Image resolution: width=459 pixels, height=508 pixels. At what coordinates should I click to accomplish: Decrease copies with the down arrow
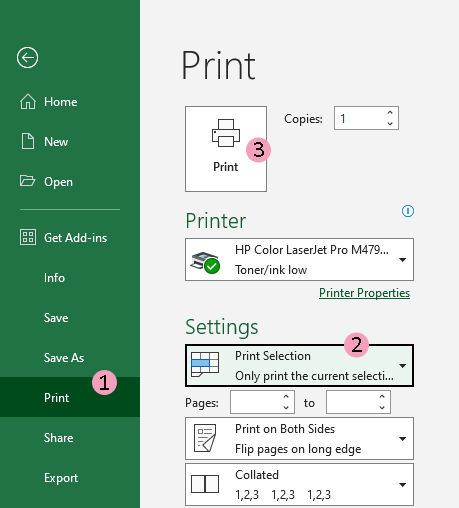pyautogui.click(x=390, y=124)
